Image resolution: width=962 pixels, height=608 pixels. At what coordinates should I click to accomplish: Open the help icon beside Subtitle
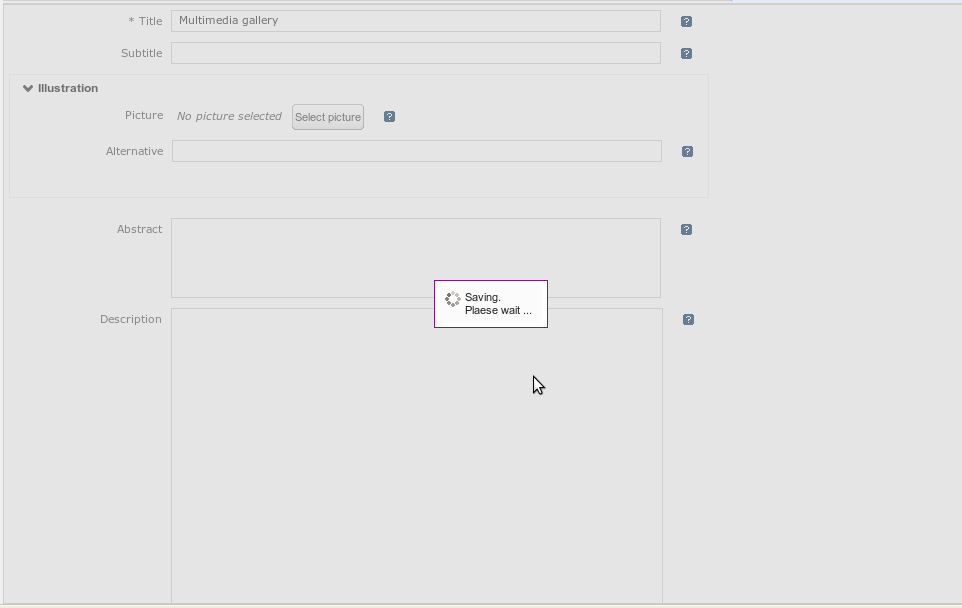point(686,53)
